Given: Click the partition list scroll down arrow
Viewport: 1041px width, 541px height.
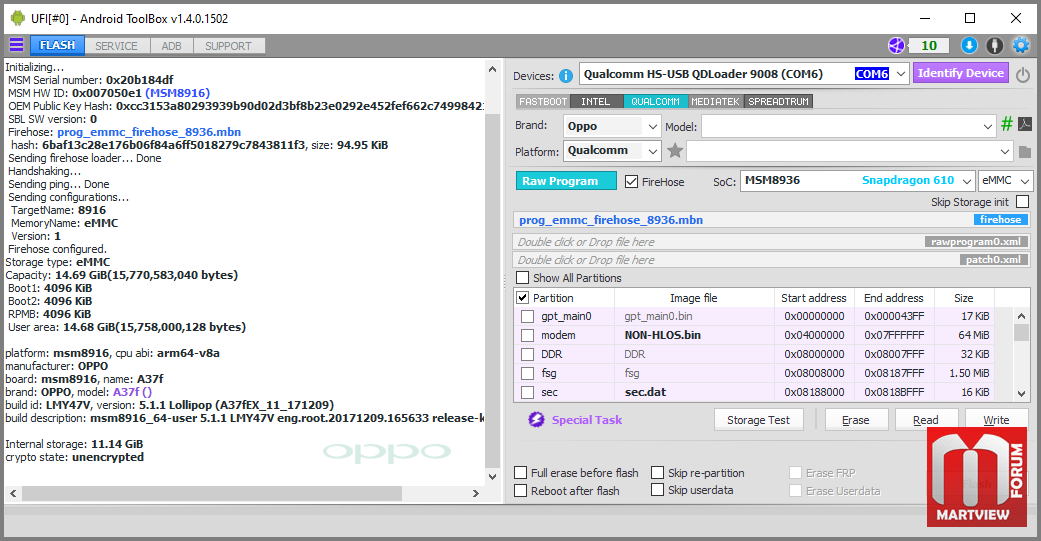Looking at the screenshot, I should [1021, 393].
